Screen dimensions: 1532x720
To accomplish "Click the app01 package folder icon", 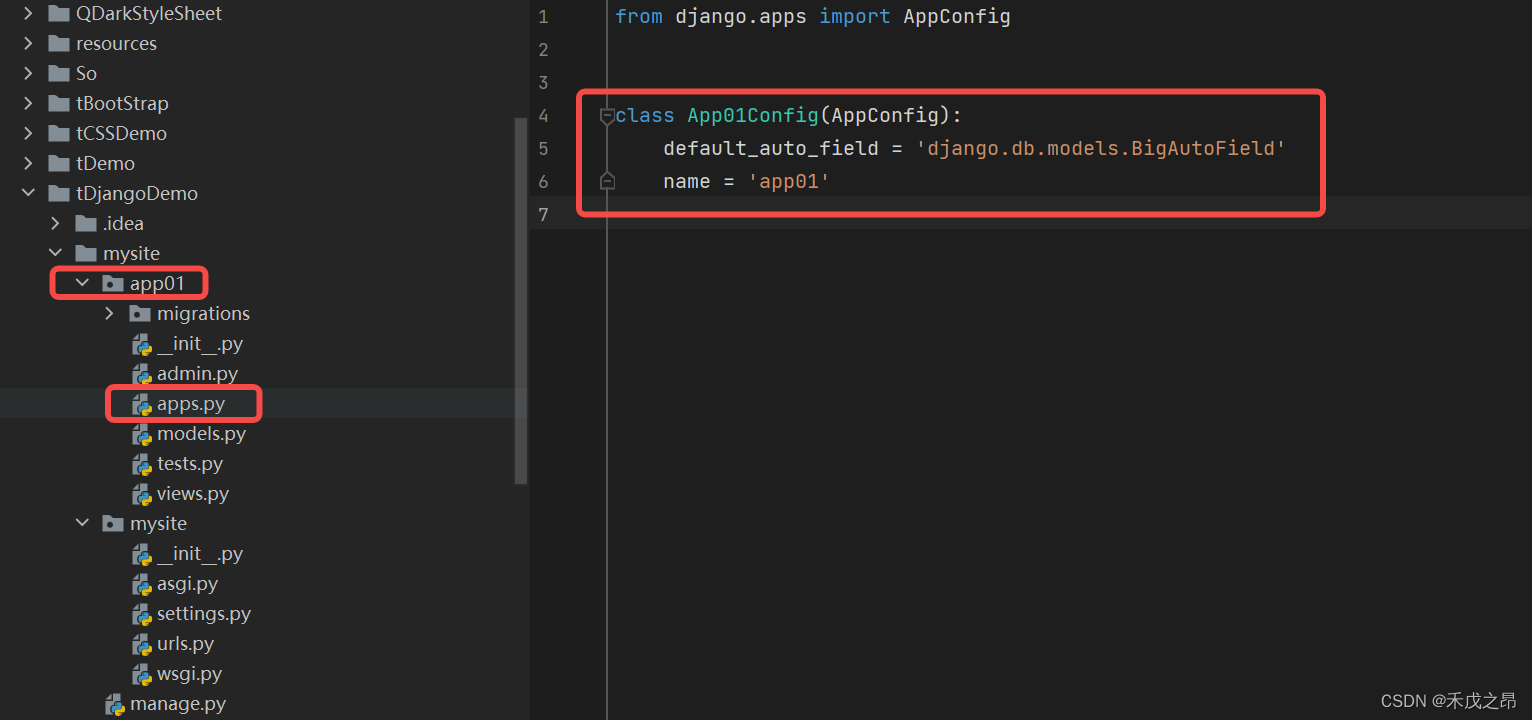I will 113,284.
